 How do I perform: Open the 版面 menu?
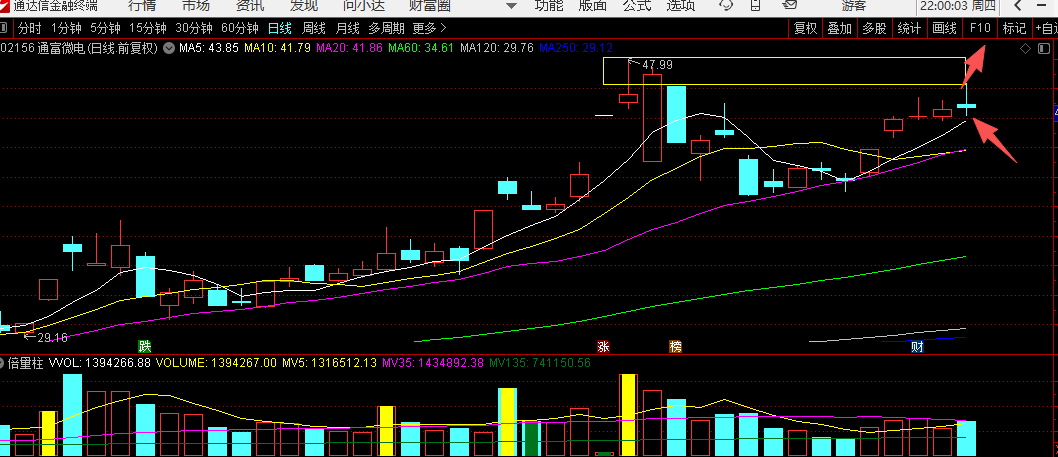(592, 5)
